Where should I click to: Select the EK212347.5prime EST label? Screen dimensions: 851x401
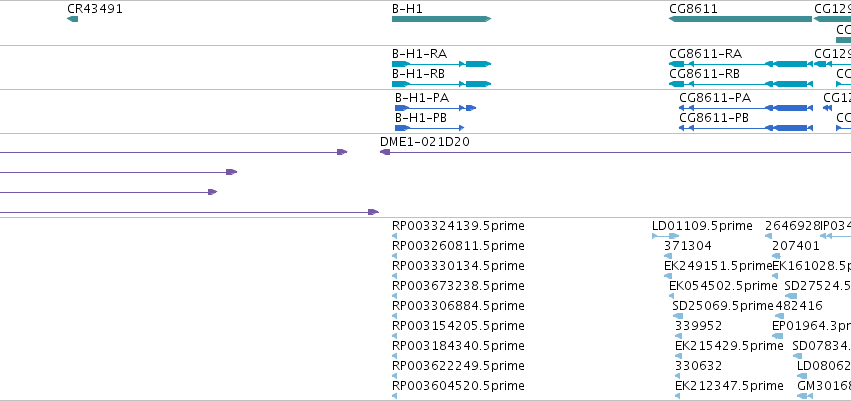coord(729,386)
